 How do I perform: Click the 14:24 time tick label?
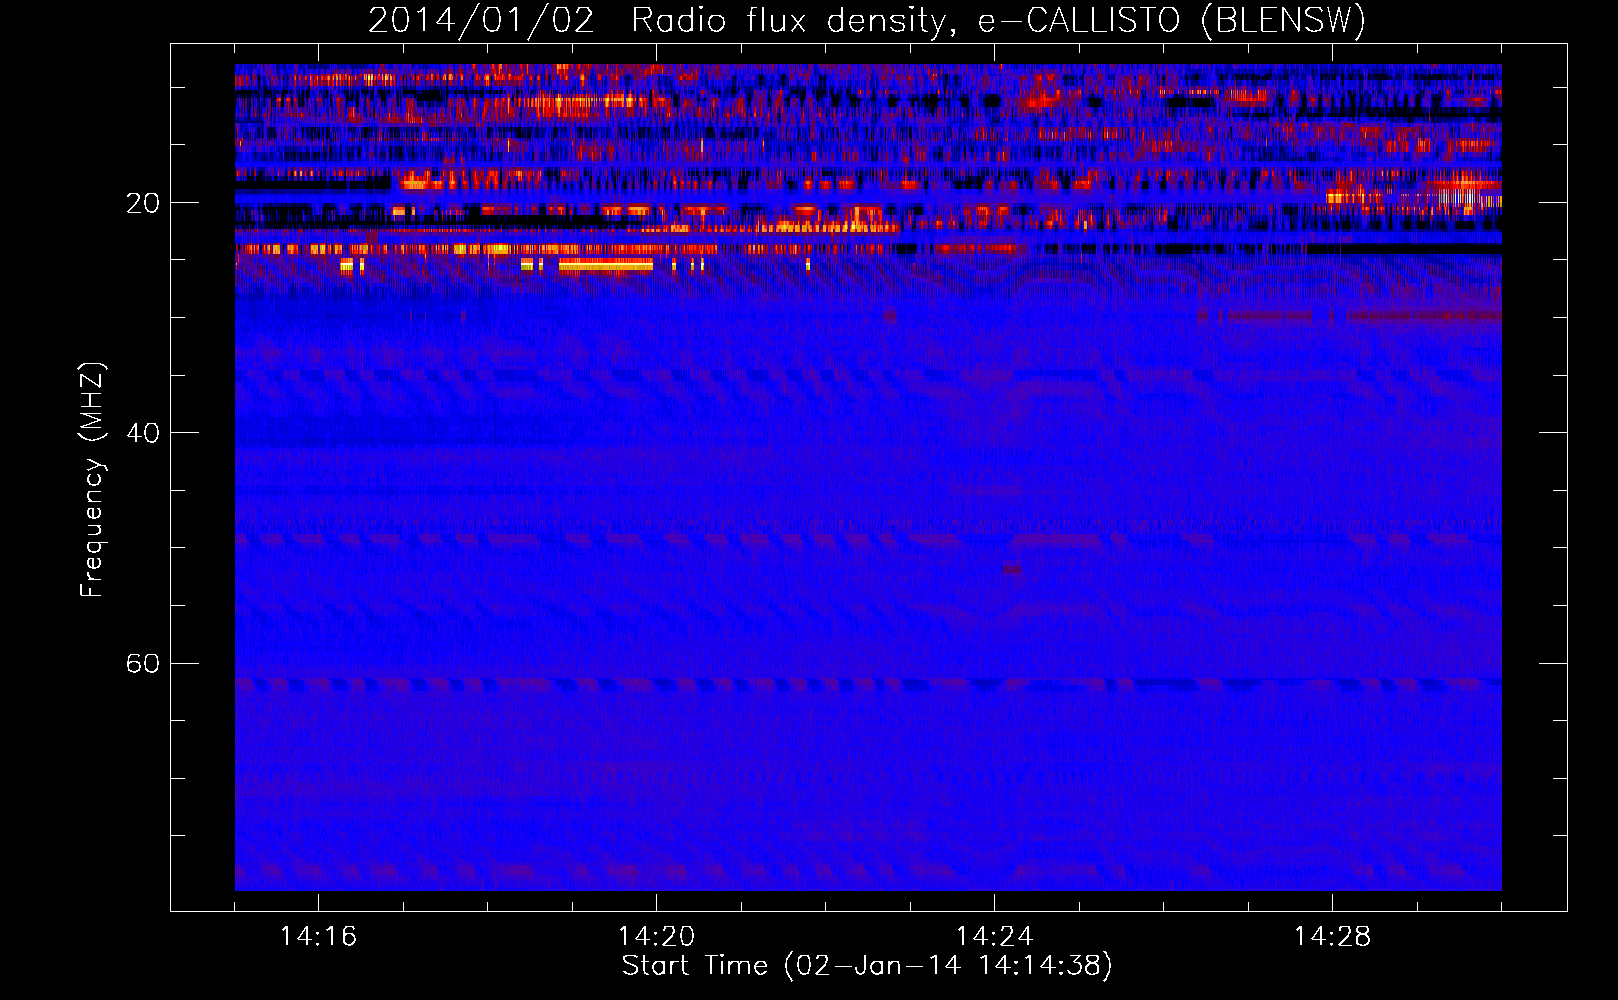994,937
